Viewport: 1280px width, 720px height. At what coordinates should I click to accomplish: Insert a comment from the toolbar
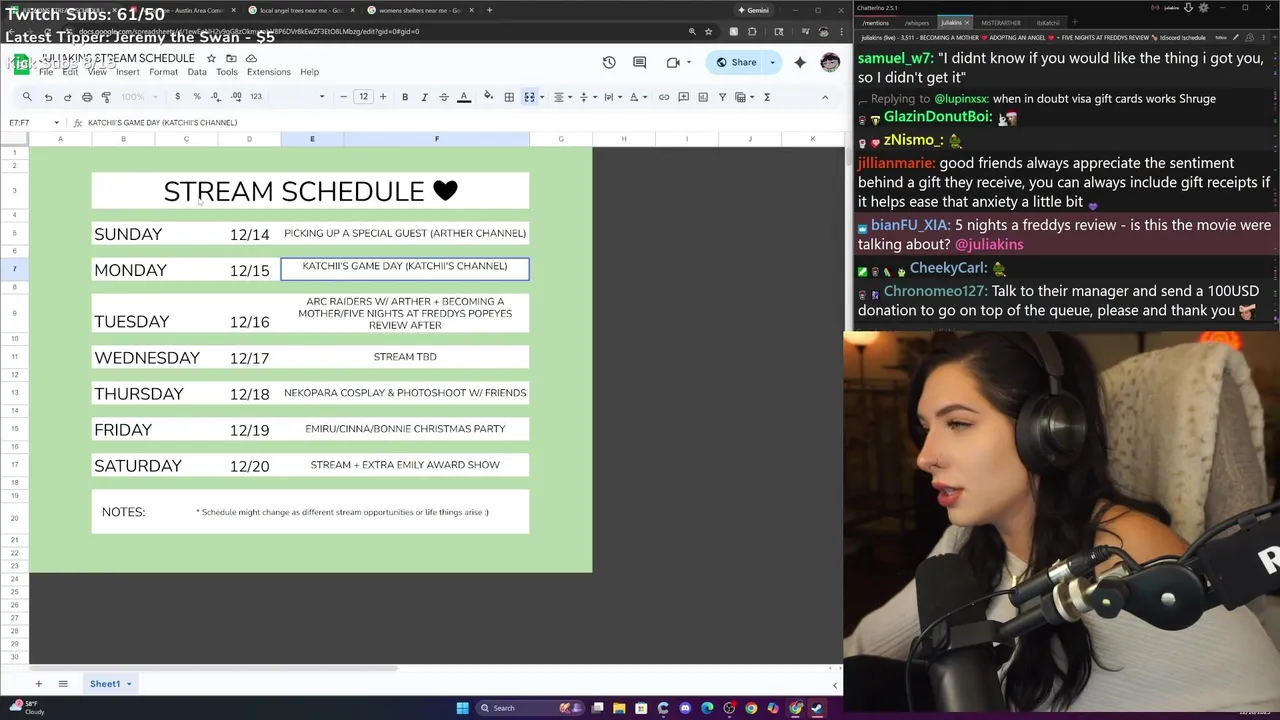tap(683, 97)
